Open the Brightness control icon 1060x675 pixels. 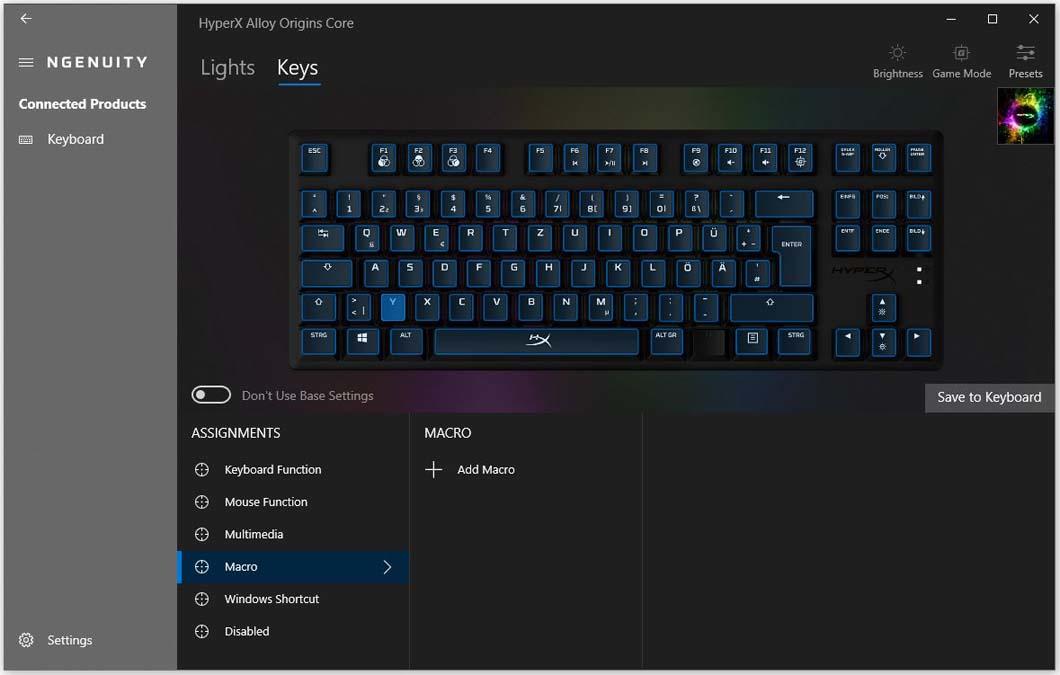tap(897, 53)
